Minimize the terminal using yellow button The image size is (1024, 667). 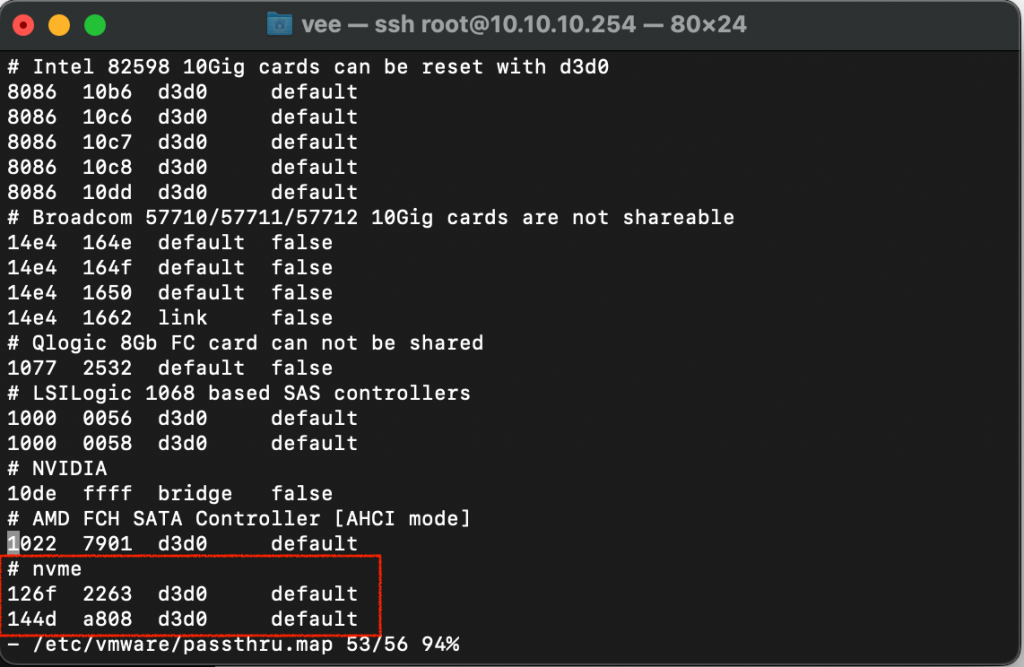pyautogui.click(x=59, y=25)
